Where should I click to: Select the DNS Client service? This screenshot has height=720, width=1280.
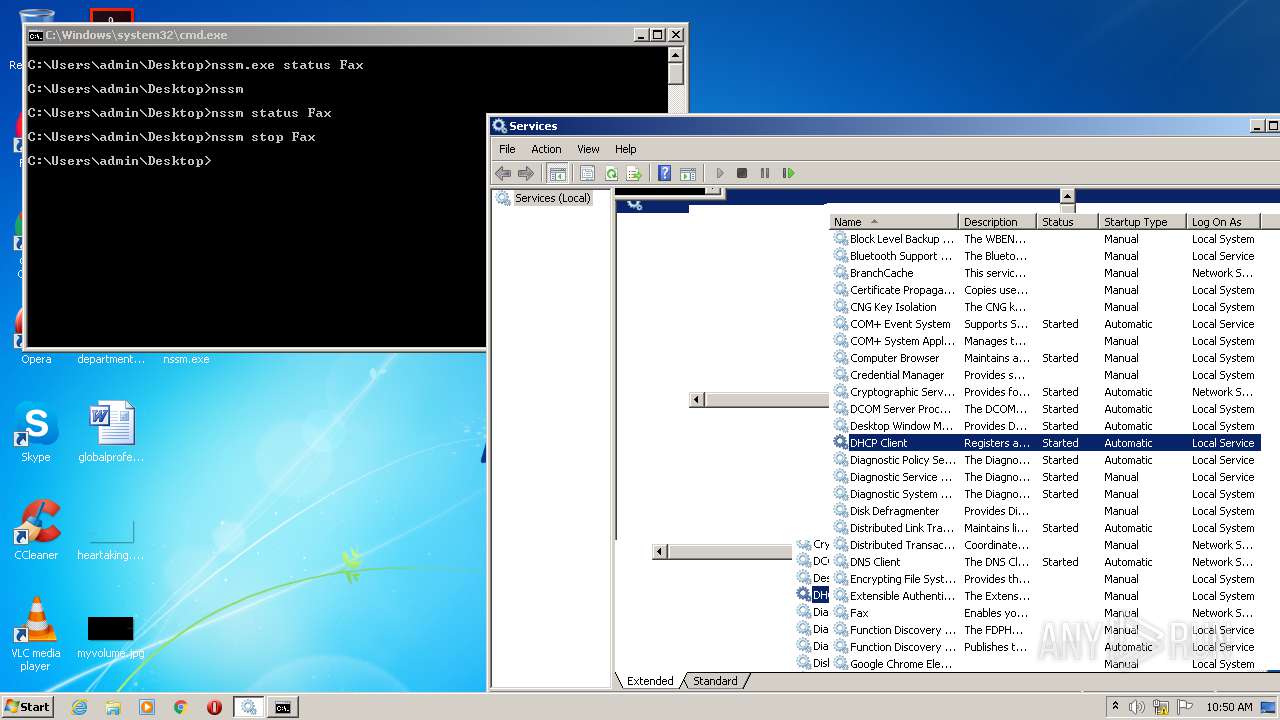tap(1045, 562)
